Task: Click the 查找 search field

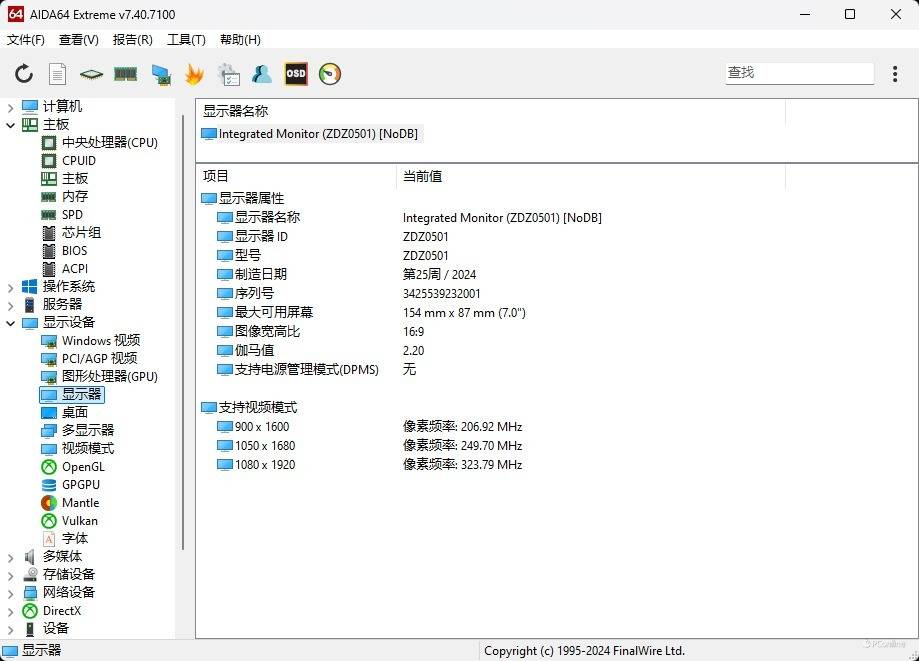Action: 799,73
